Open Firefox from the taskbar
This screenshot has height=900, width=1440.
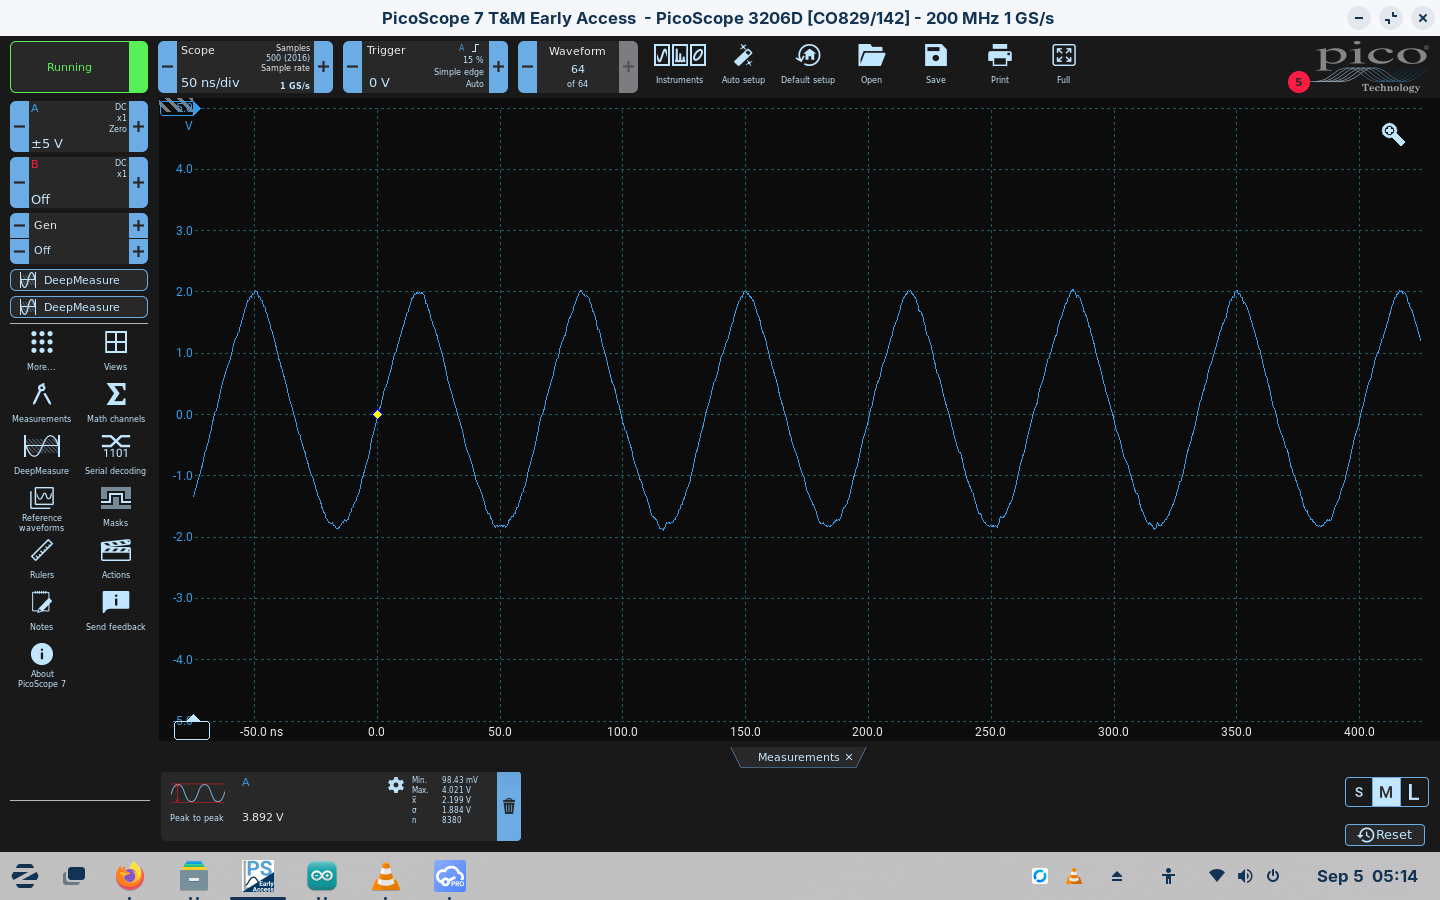129,876
